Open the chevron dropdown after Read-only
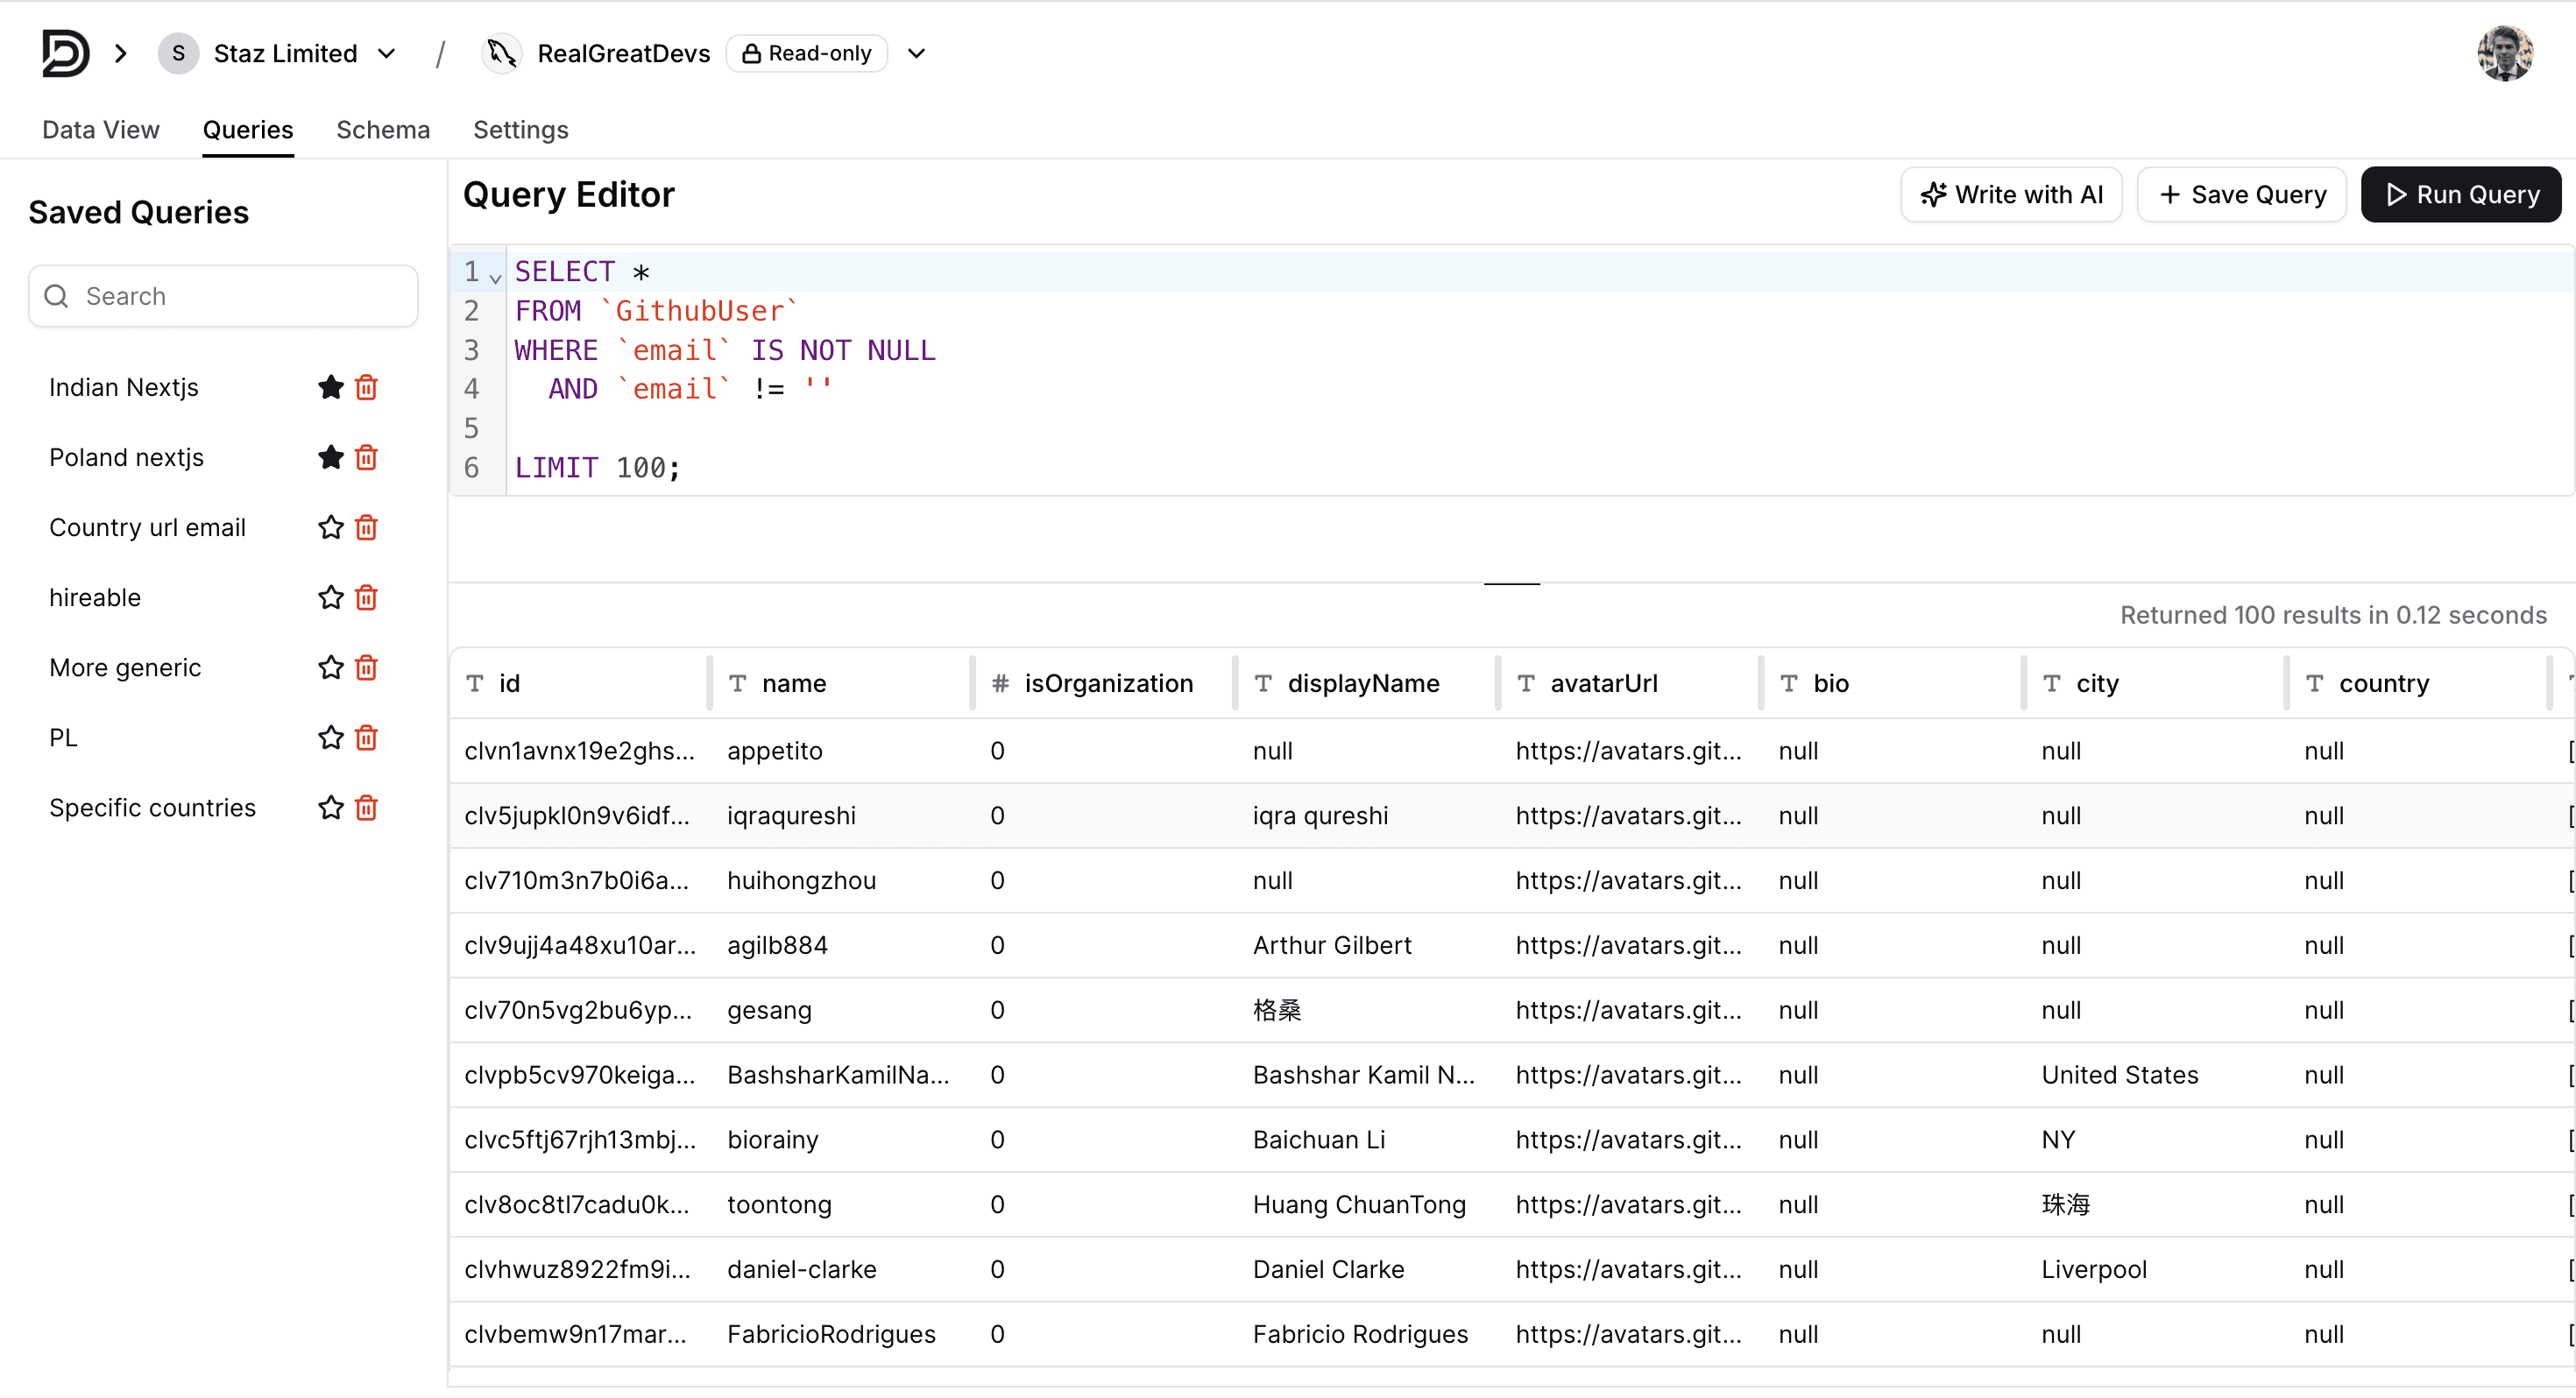Screen dimensions: 2576x1398 [916, 53]
